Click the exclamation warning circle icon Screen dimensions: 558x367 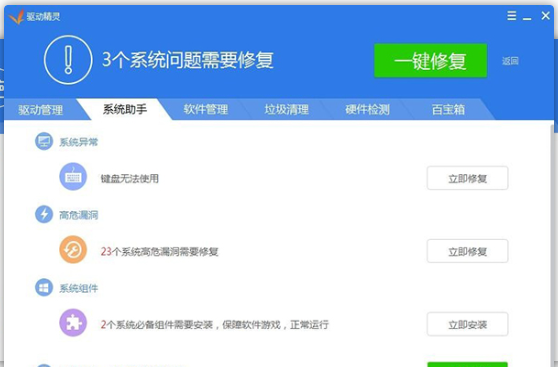[68, 60]
